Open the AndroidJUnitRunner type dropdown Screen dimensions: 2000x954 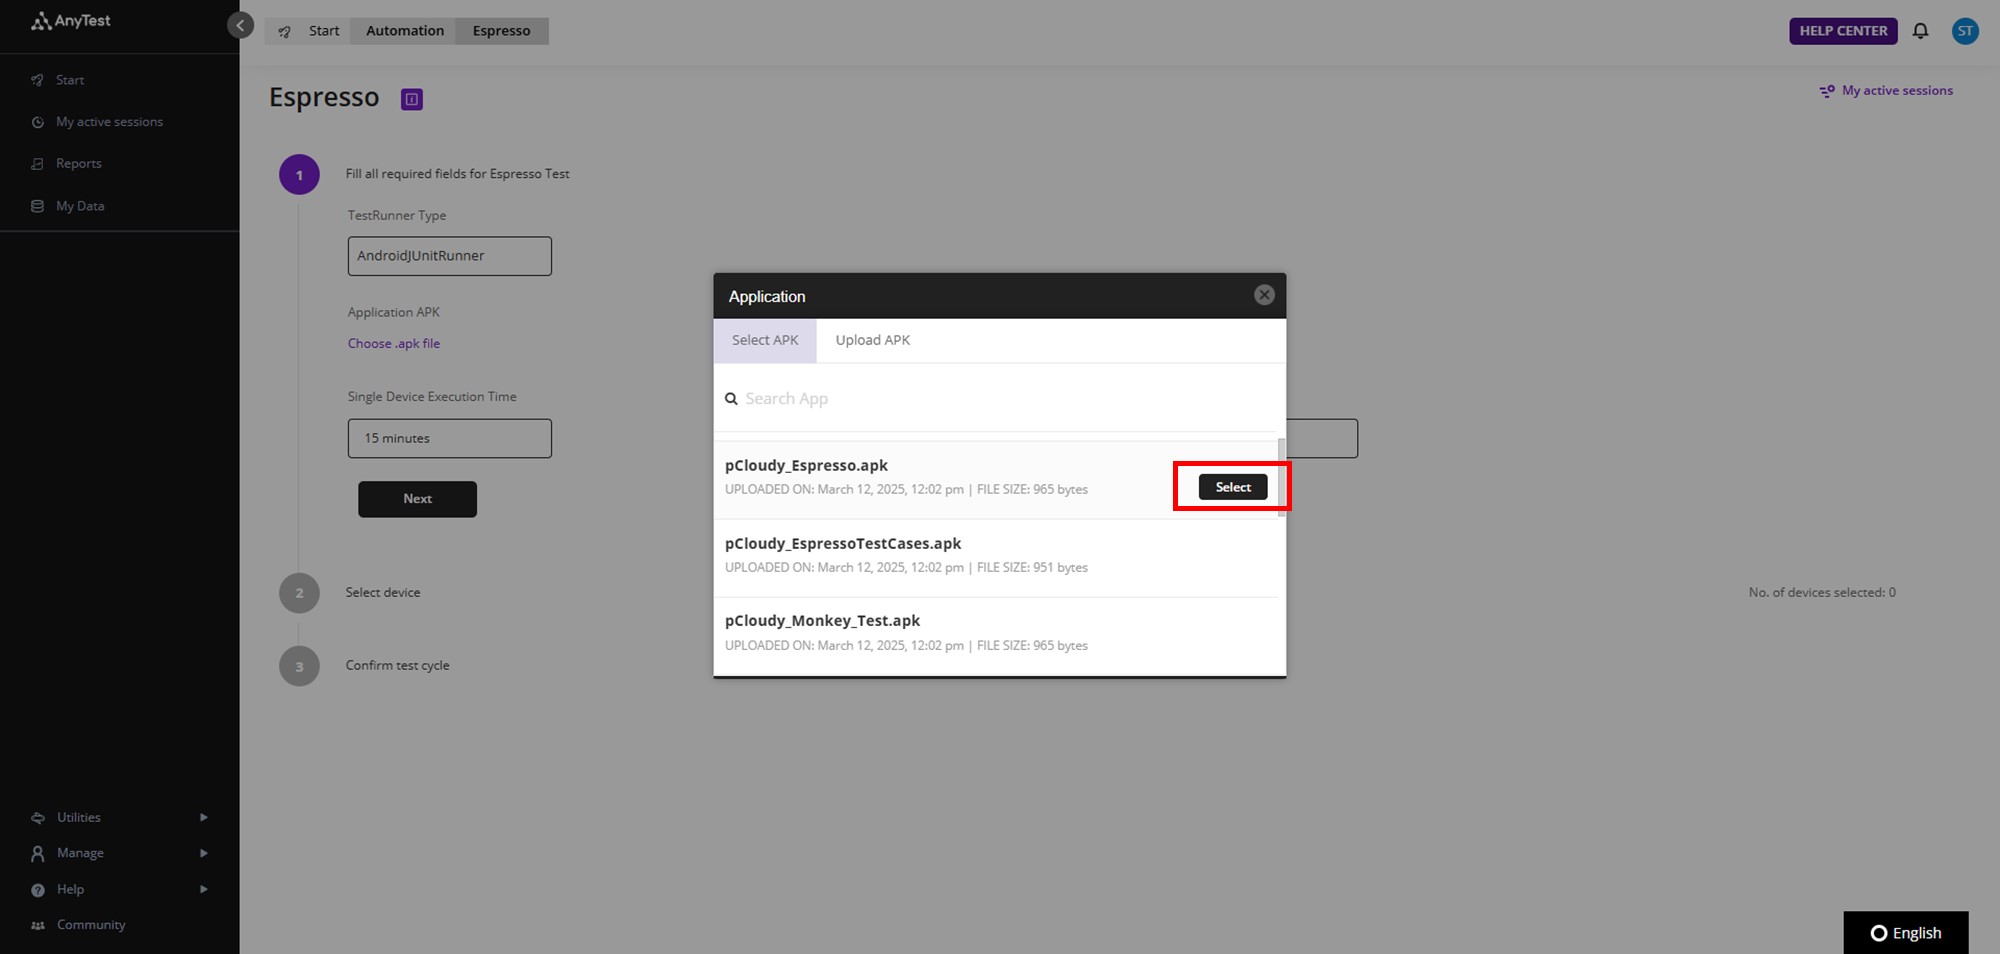pyautogui.click(x=450, y=256)
